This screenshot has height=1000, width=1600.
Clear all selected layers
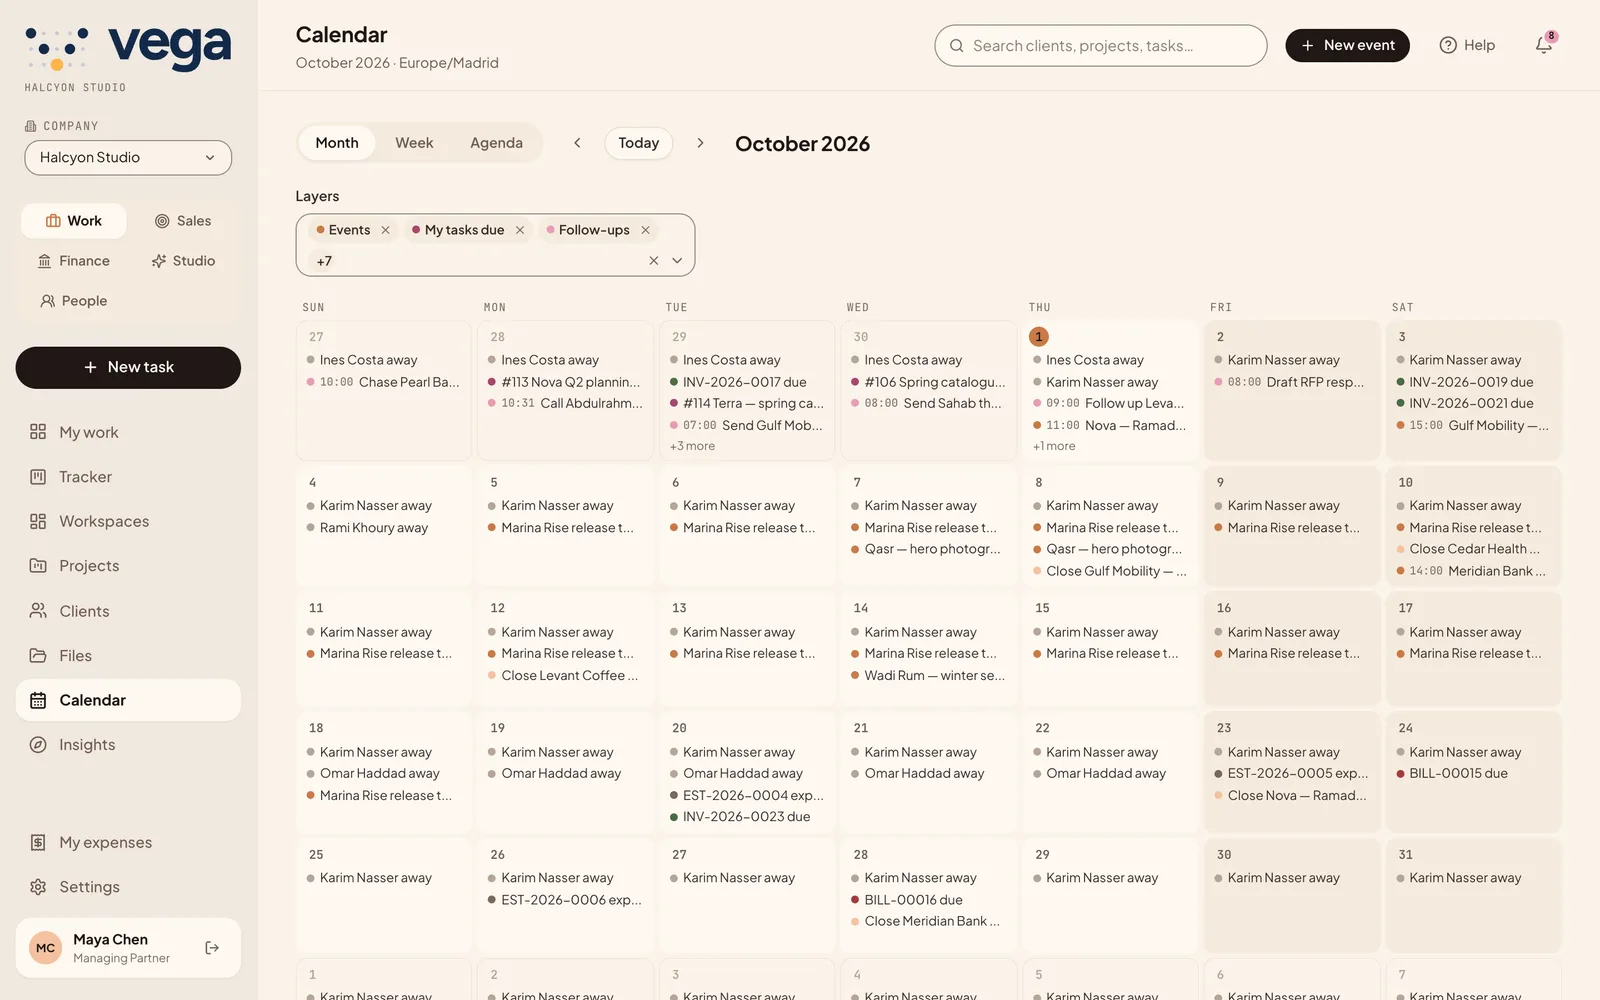pos(654,261)
